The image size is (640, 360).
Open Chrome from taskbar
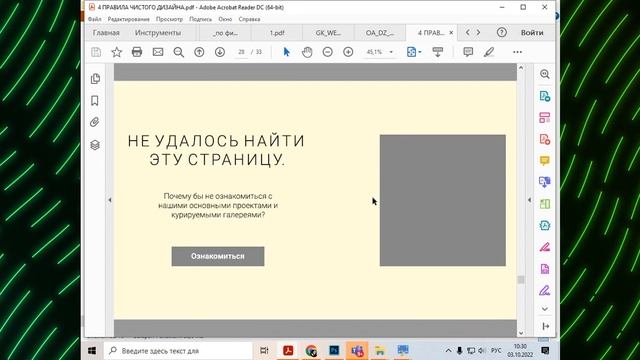[311, 351]
